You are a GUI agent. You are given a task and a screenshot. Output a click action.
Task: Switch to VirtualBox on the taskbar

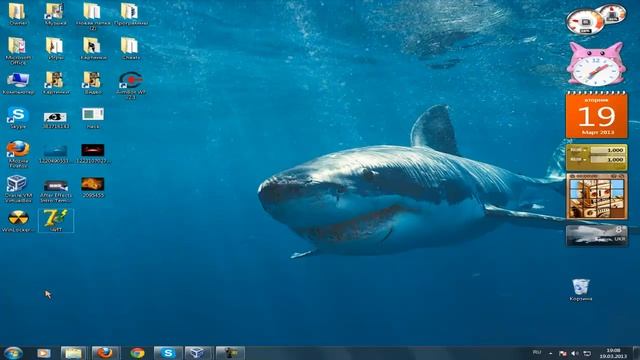[x=198, y=353]
